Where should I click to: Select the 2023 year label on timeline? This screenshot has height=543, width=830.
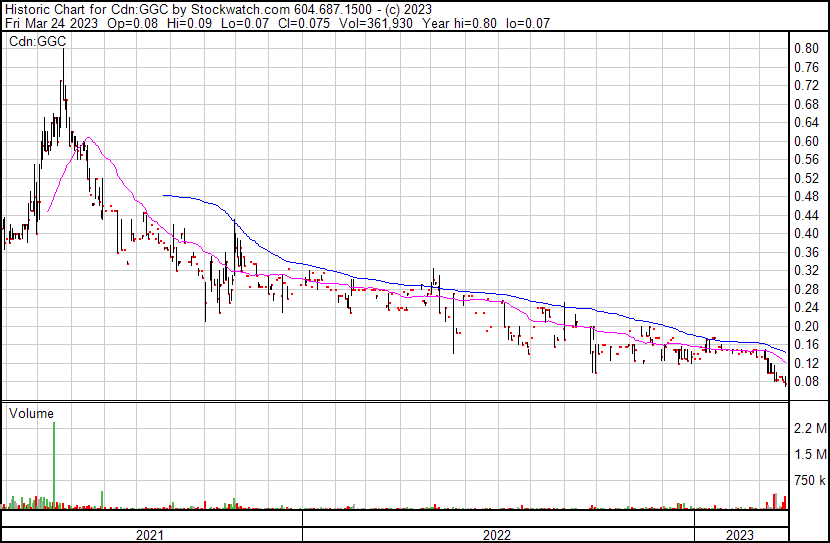(740, 535)
